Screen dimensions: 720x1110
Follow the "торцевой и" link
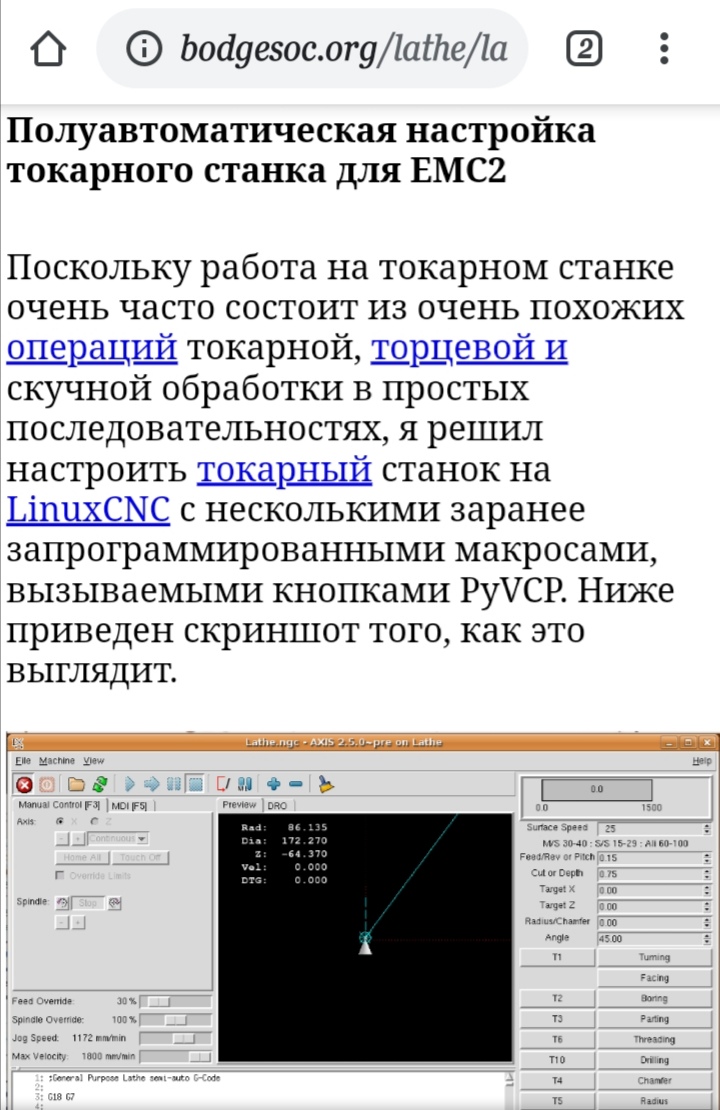[x=469, y=348]
